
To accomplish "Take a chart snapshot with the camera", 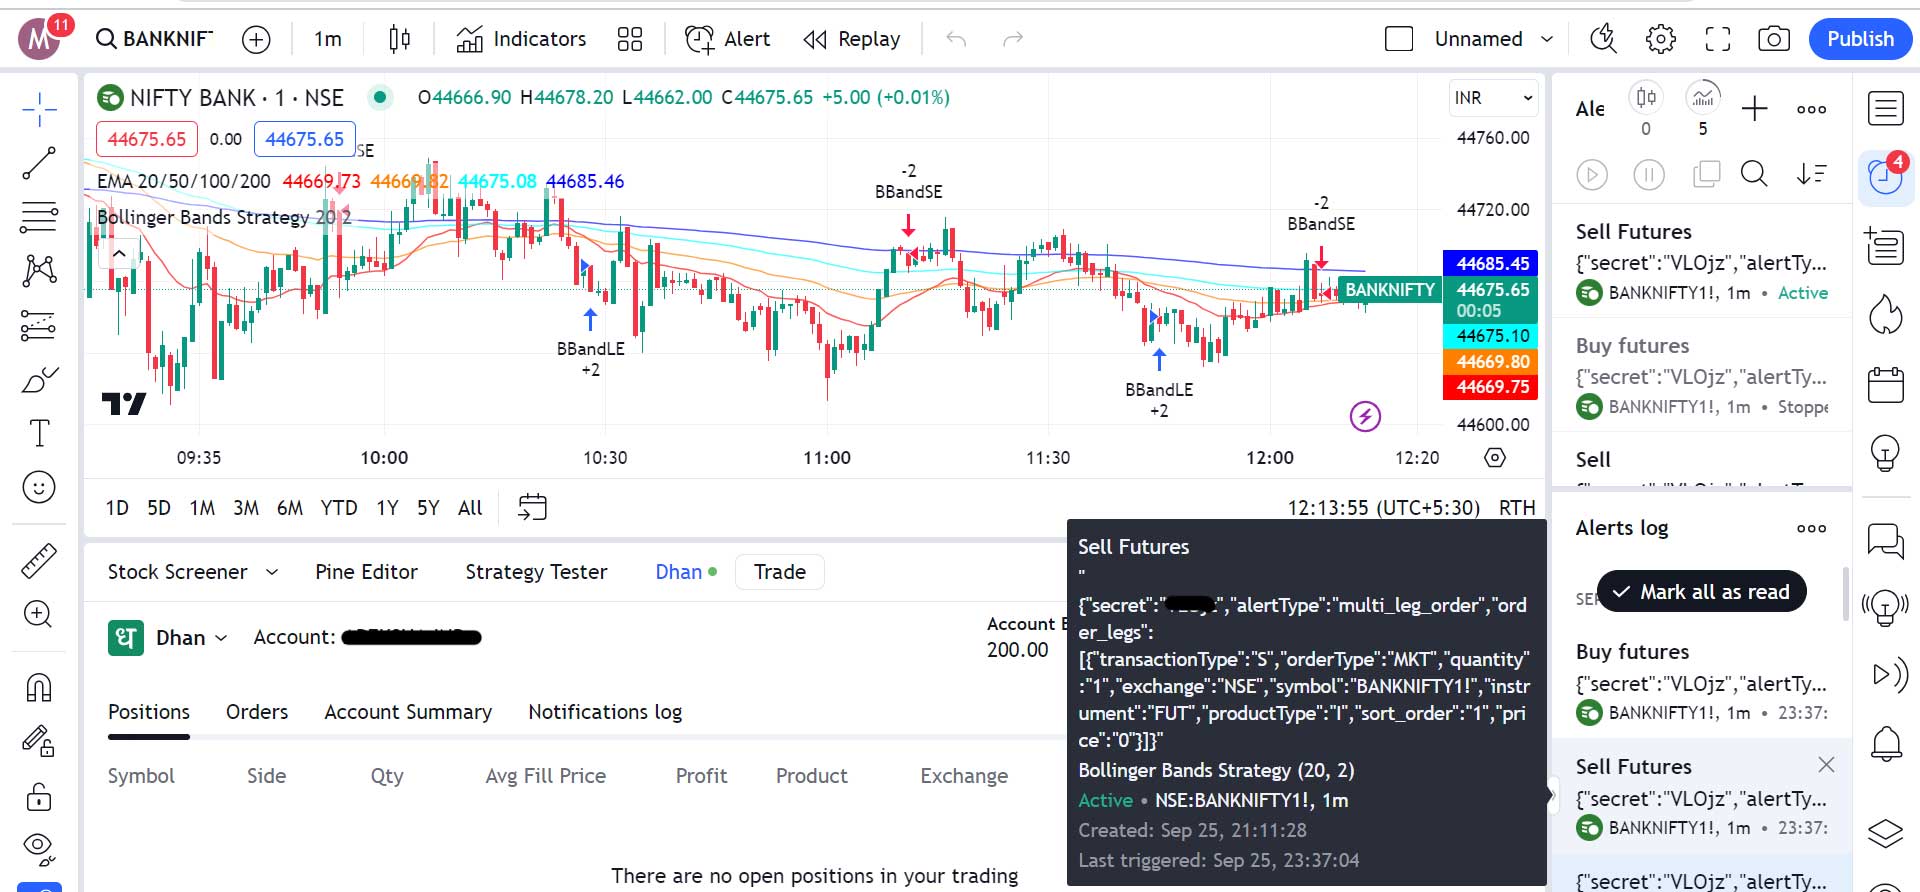I will coord(1774,39).
